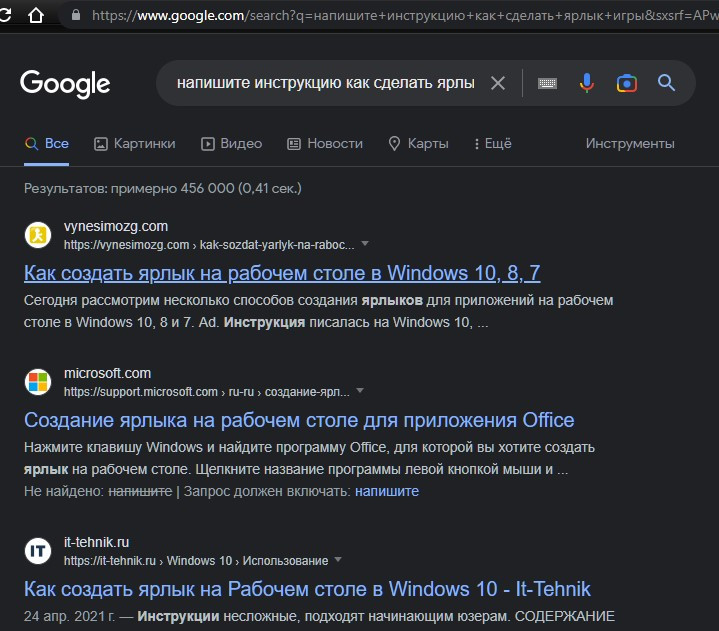Viewport: 719px width, 631px height.
Task: Click the browser home icon
Action: pyautogui.click(x=35, y=16)
